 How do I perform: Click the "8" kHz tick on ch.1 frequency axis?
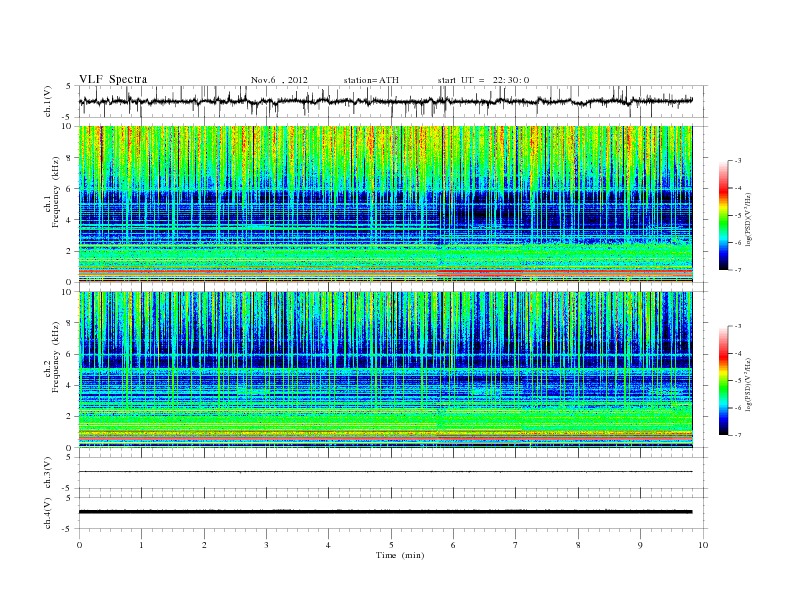point(69,158)
